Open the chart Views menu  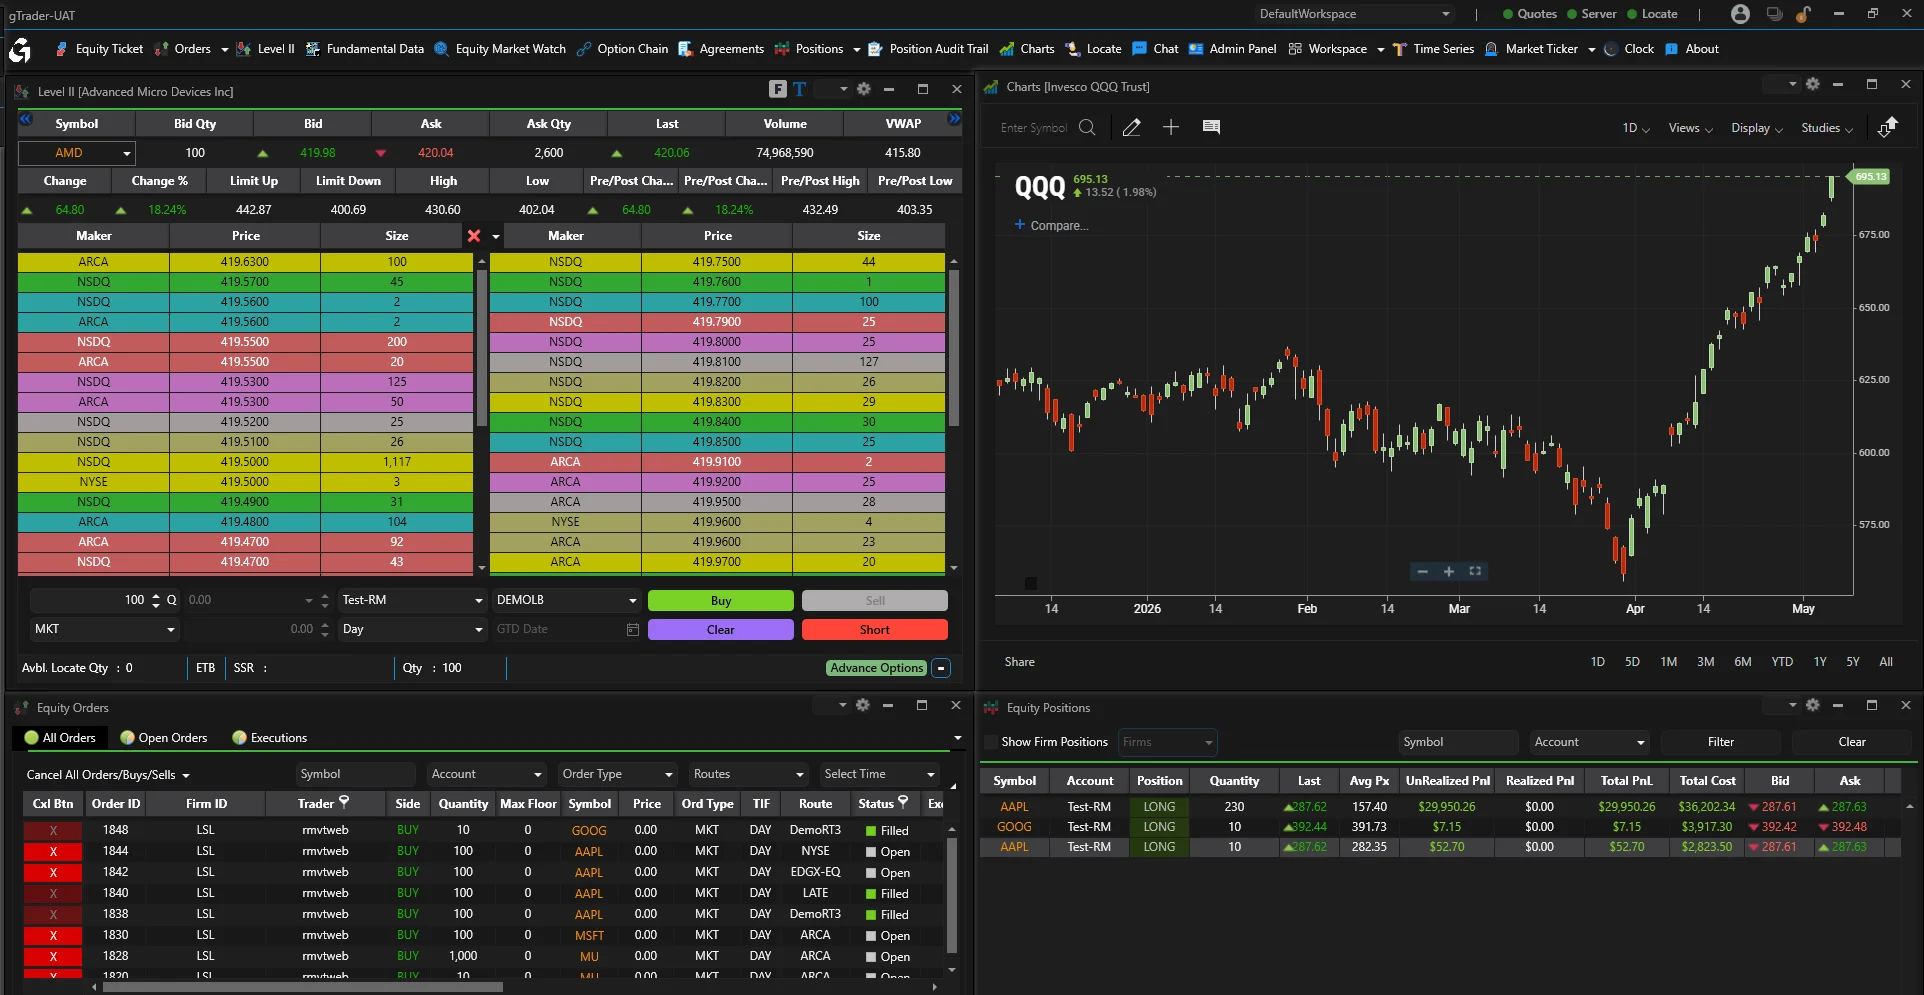pyautogui.click(x=1690, y=128)
